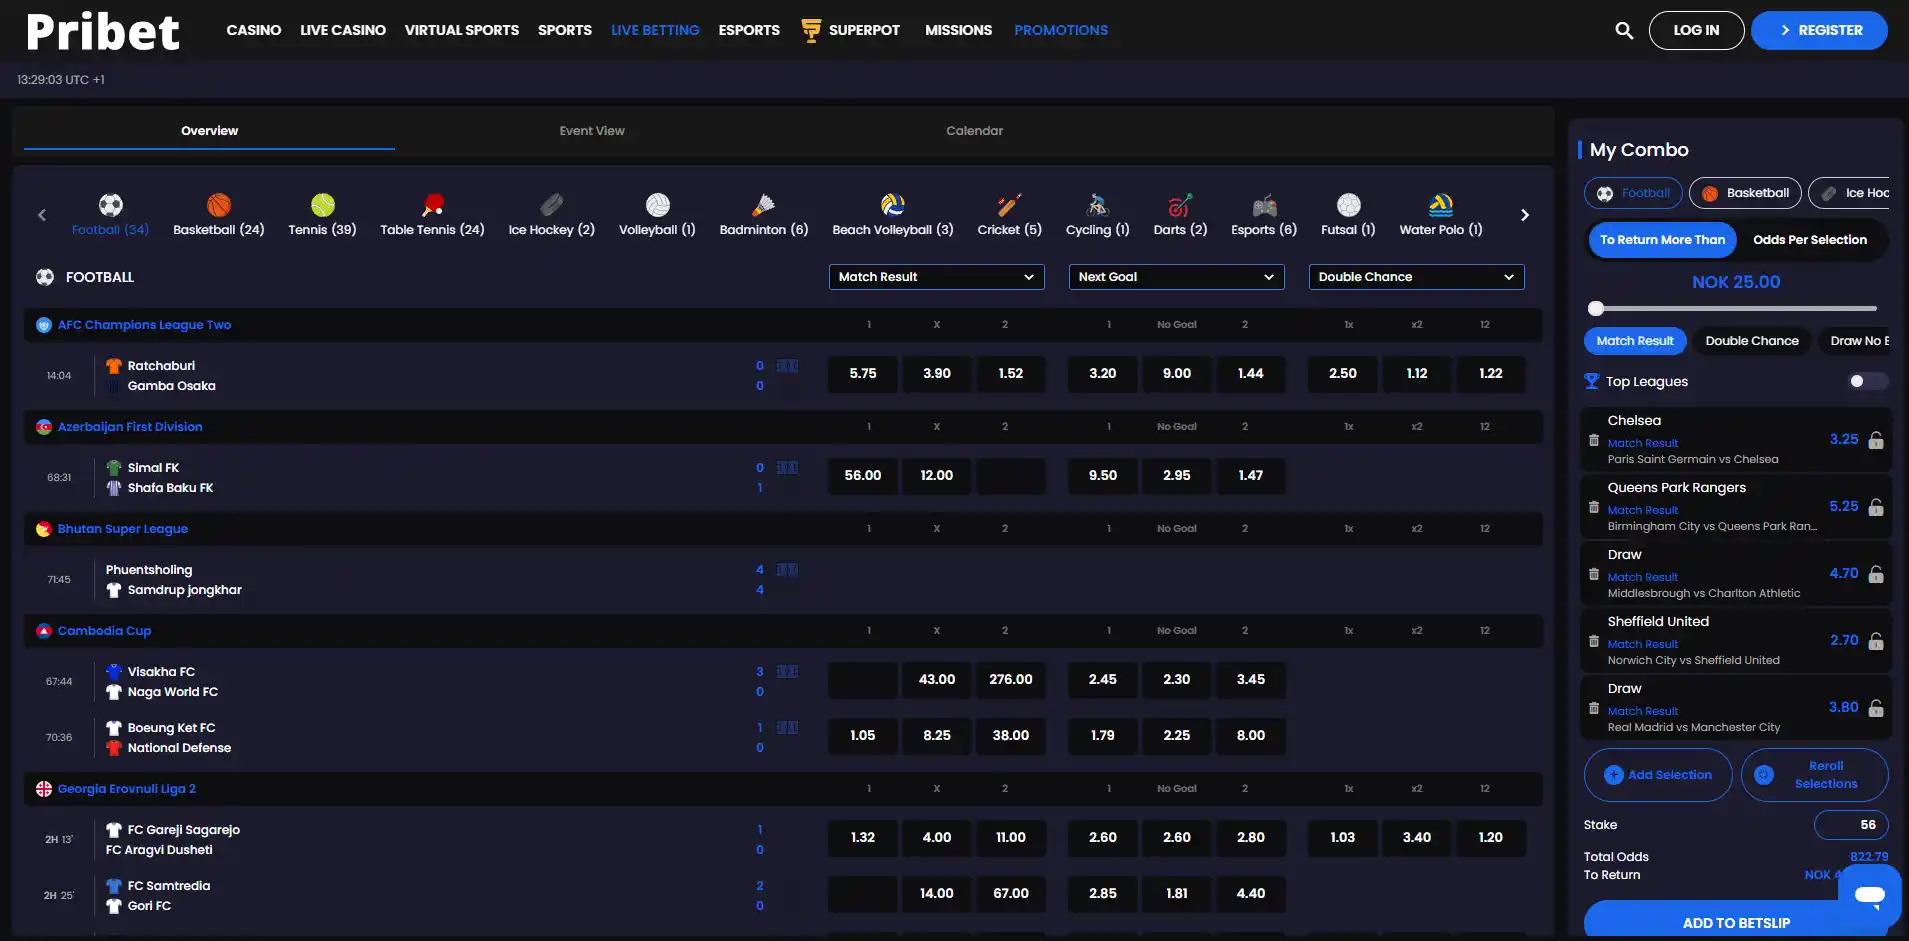
Task: Select the Tennis sport icon
Action: pos(322,205)
